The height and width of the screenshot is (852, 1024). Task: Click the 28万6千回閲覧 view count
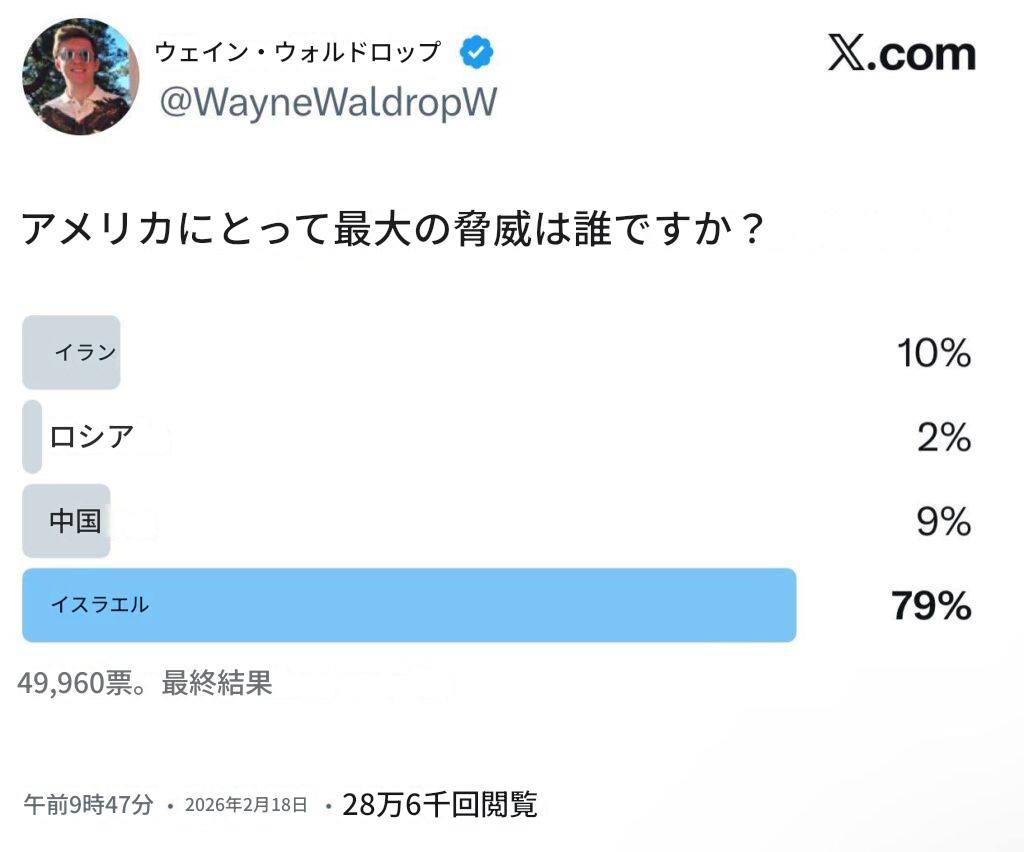(440, 804)
